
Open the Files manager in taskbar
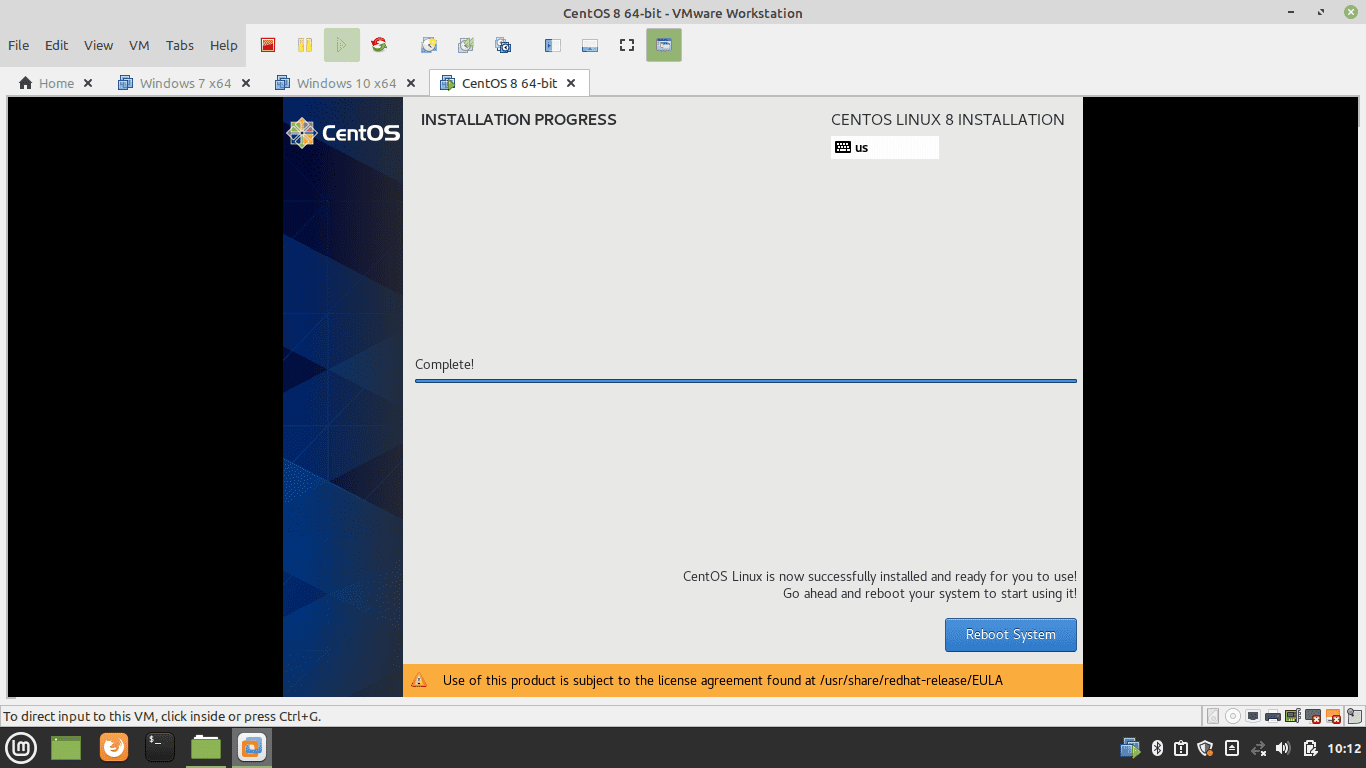tap(206, 747)
